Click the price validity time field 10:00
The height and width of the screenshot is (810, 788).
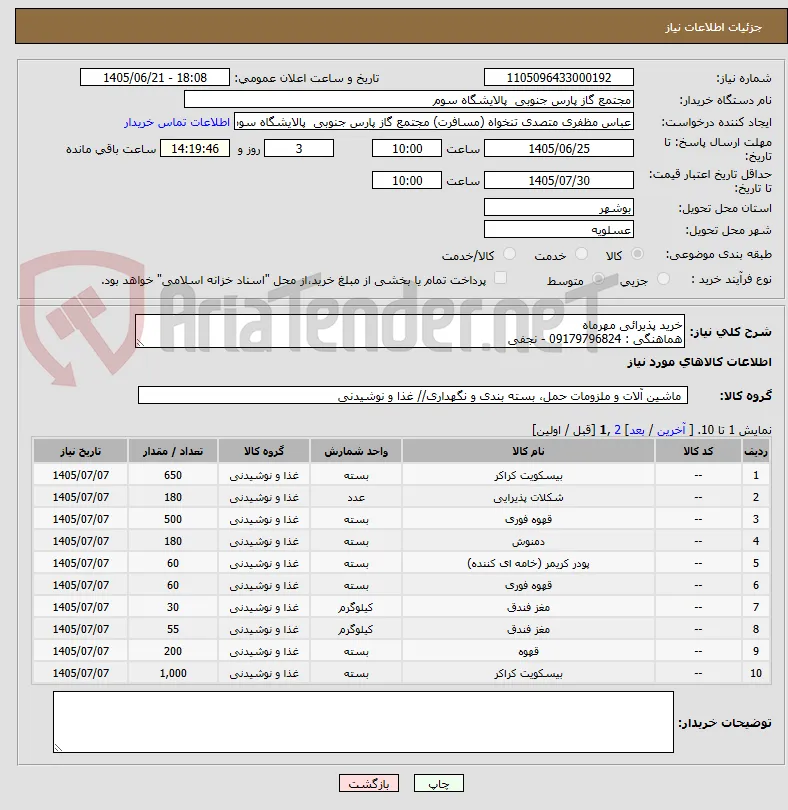407,180
